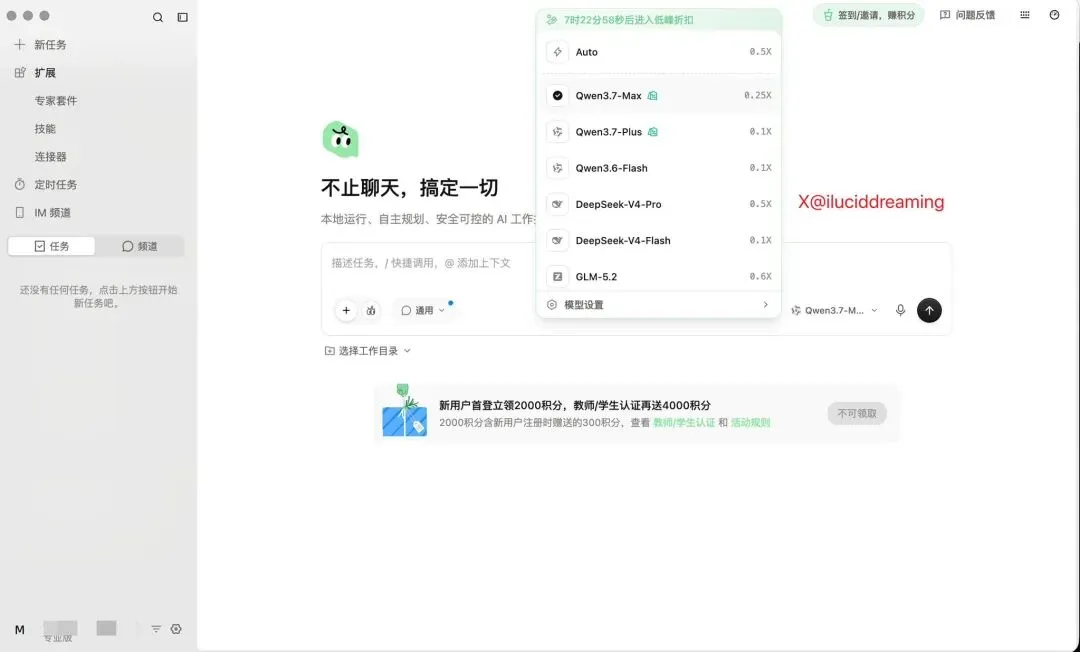Select DeepSeek-V4-Flash model
The height and width of the screenshot is (652, 1080).
pyautogui.click(x=658, y=240)
